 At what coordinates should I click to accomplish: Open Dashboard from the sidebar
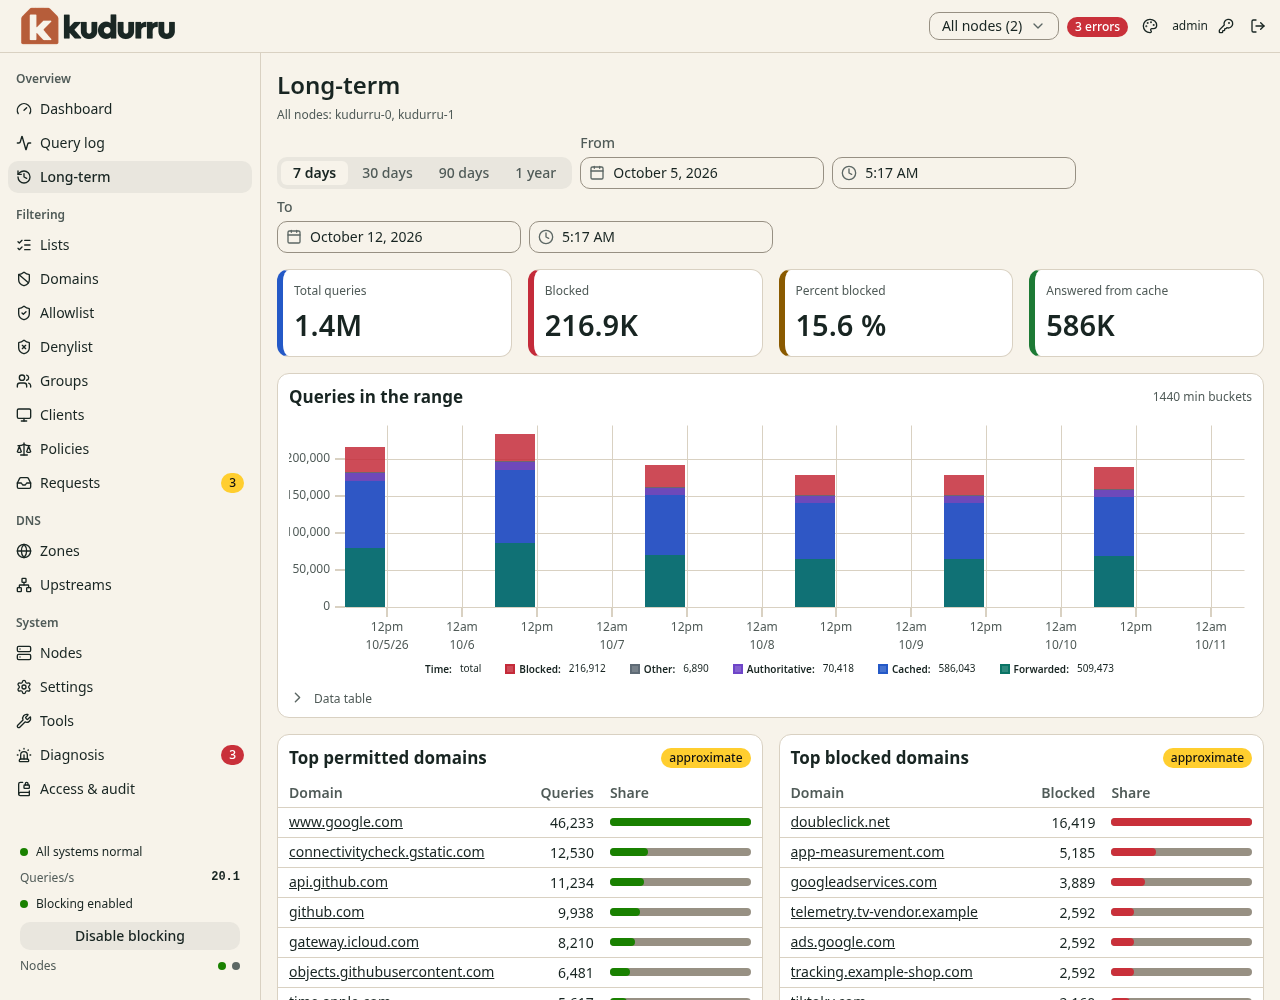pos(130,109)
